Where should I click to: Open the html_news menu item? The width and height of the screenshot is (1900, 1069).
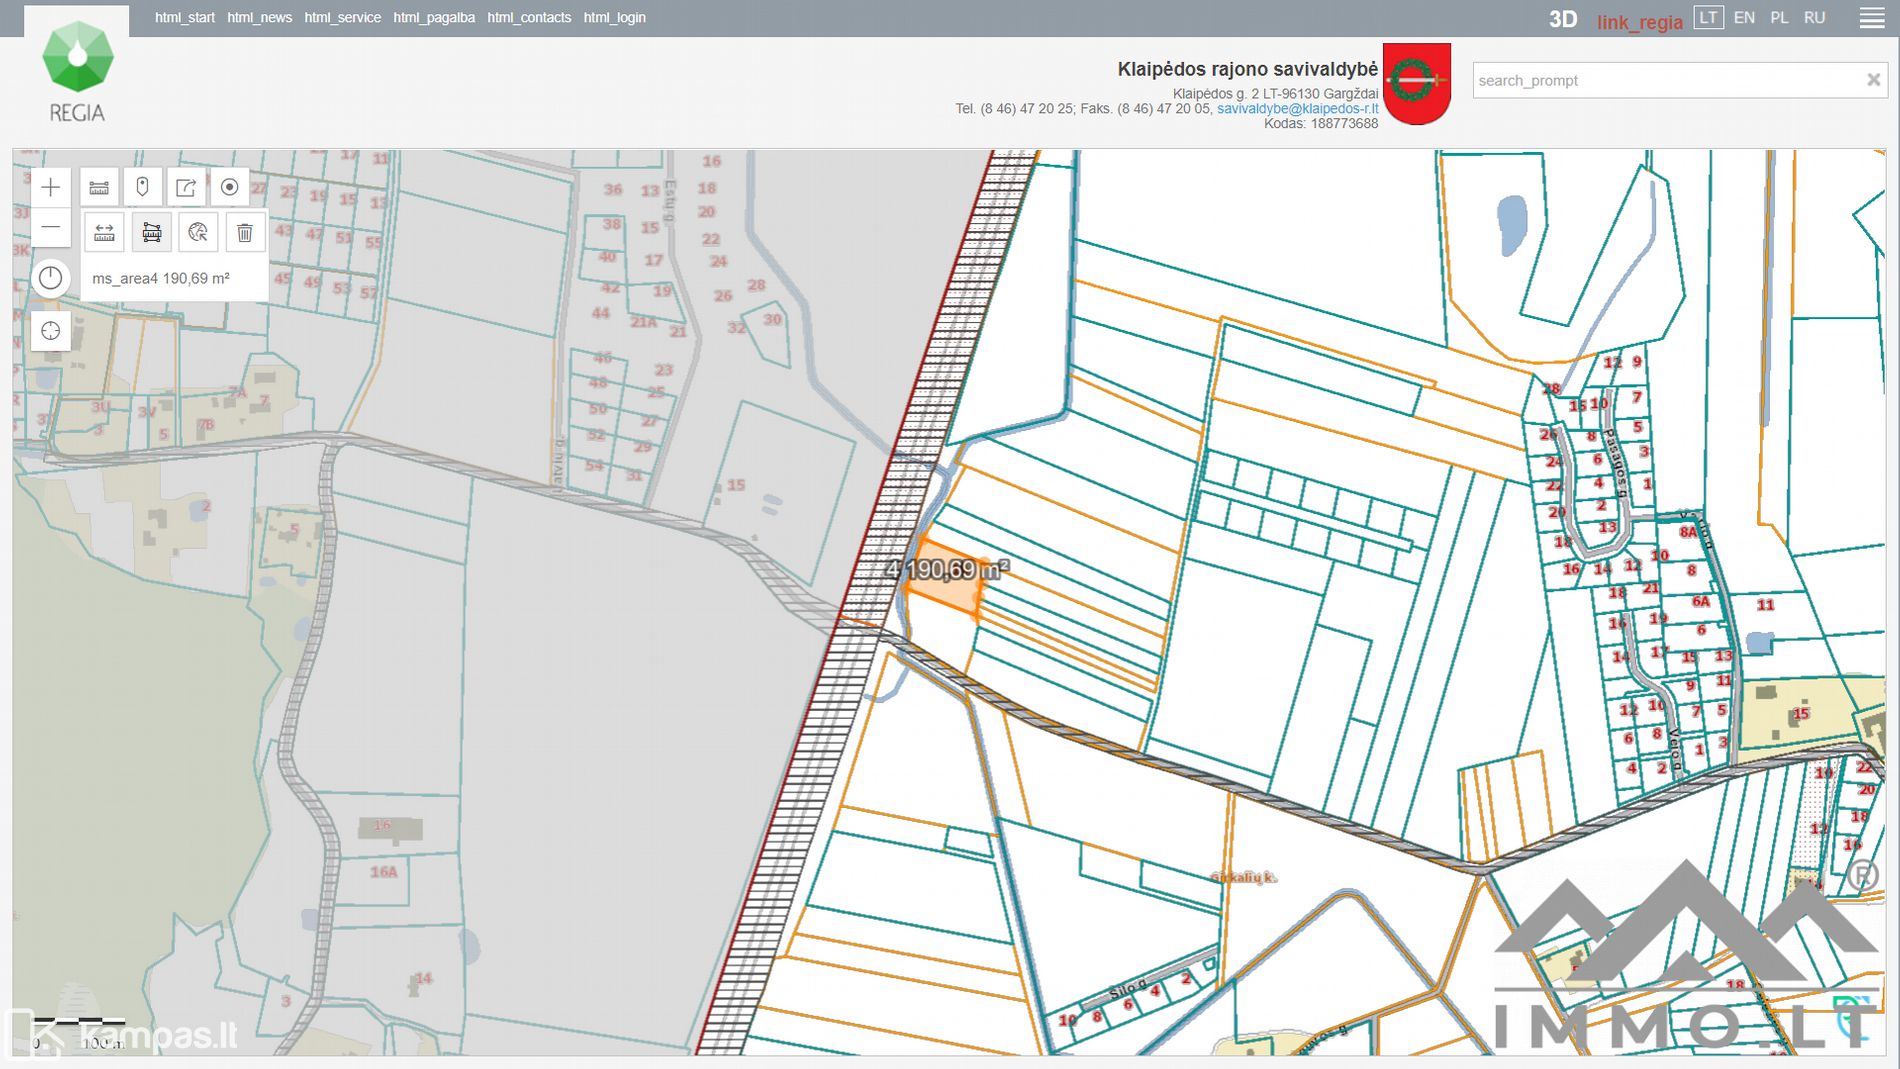coord(259,18)
